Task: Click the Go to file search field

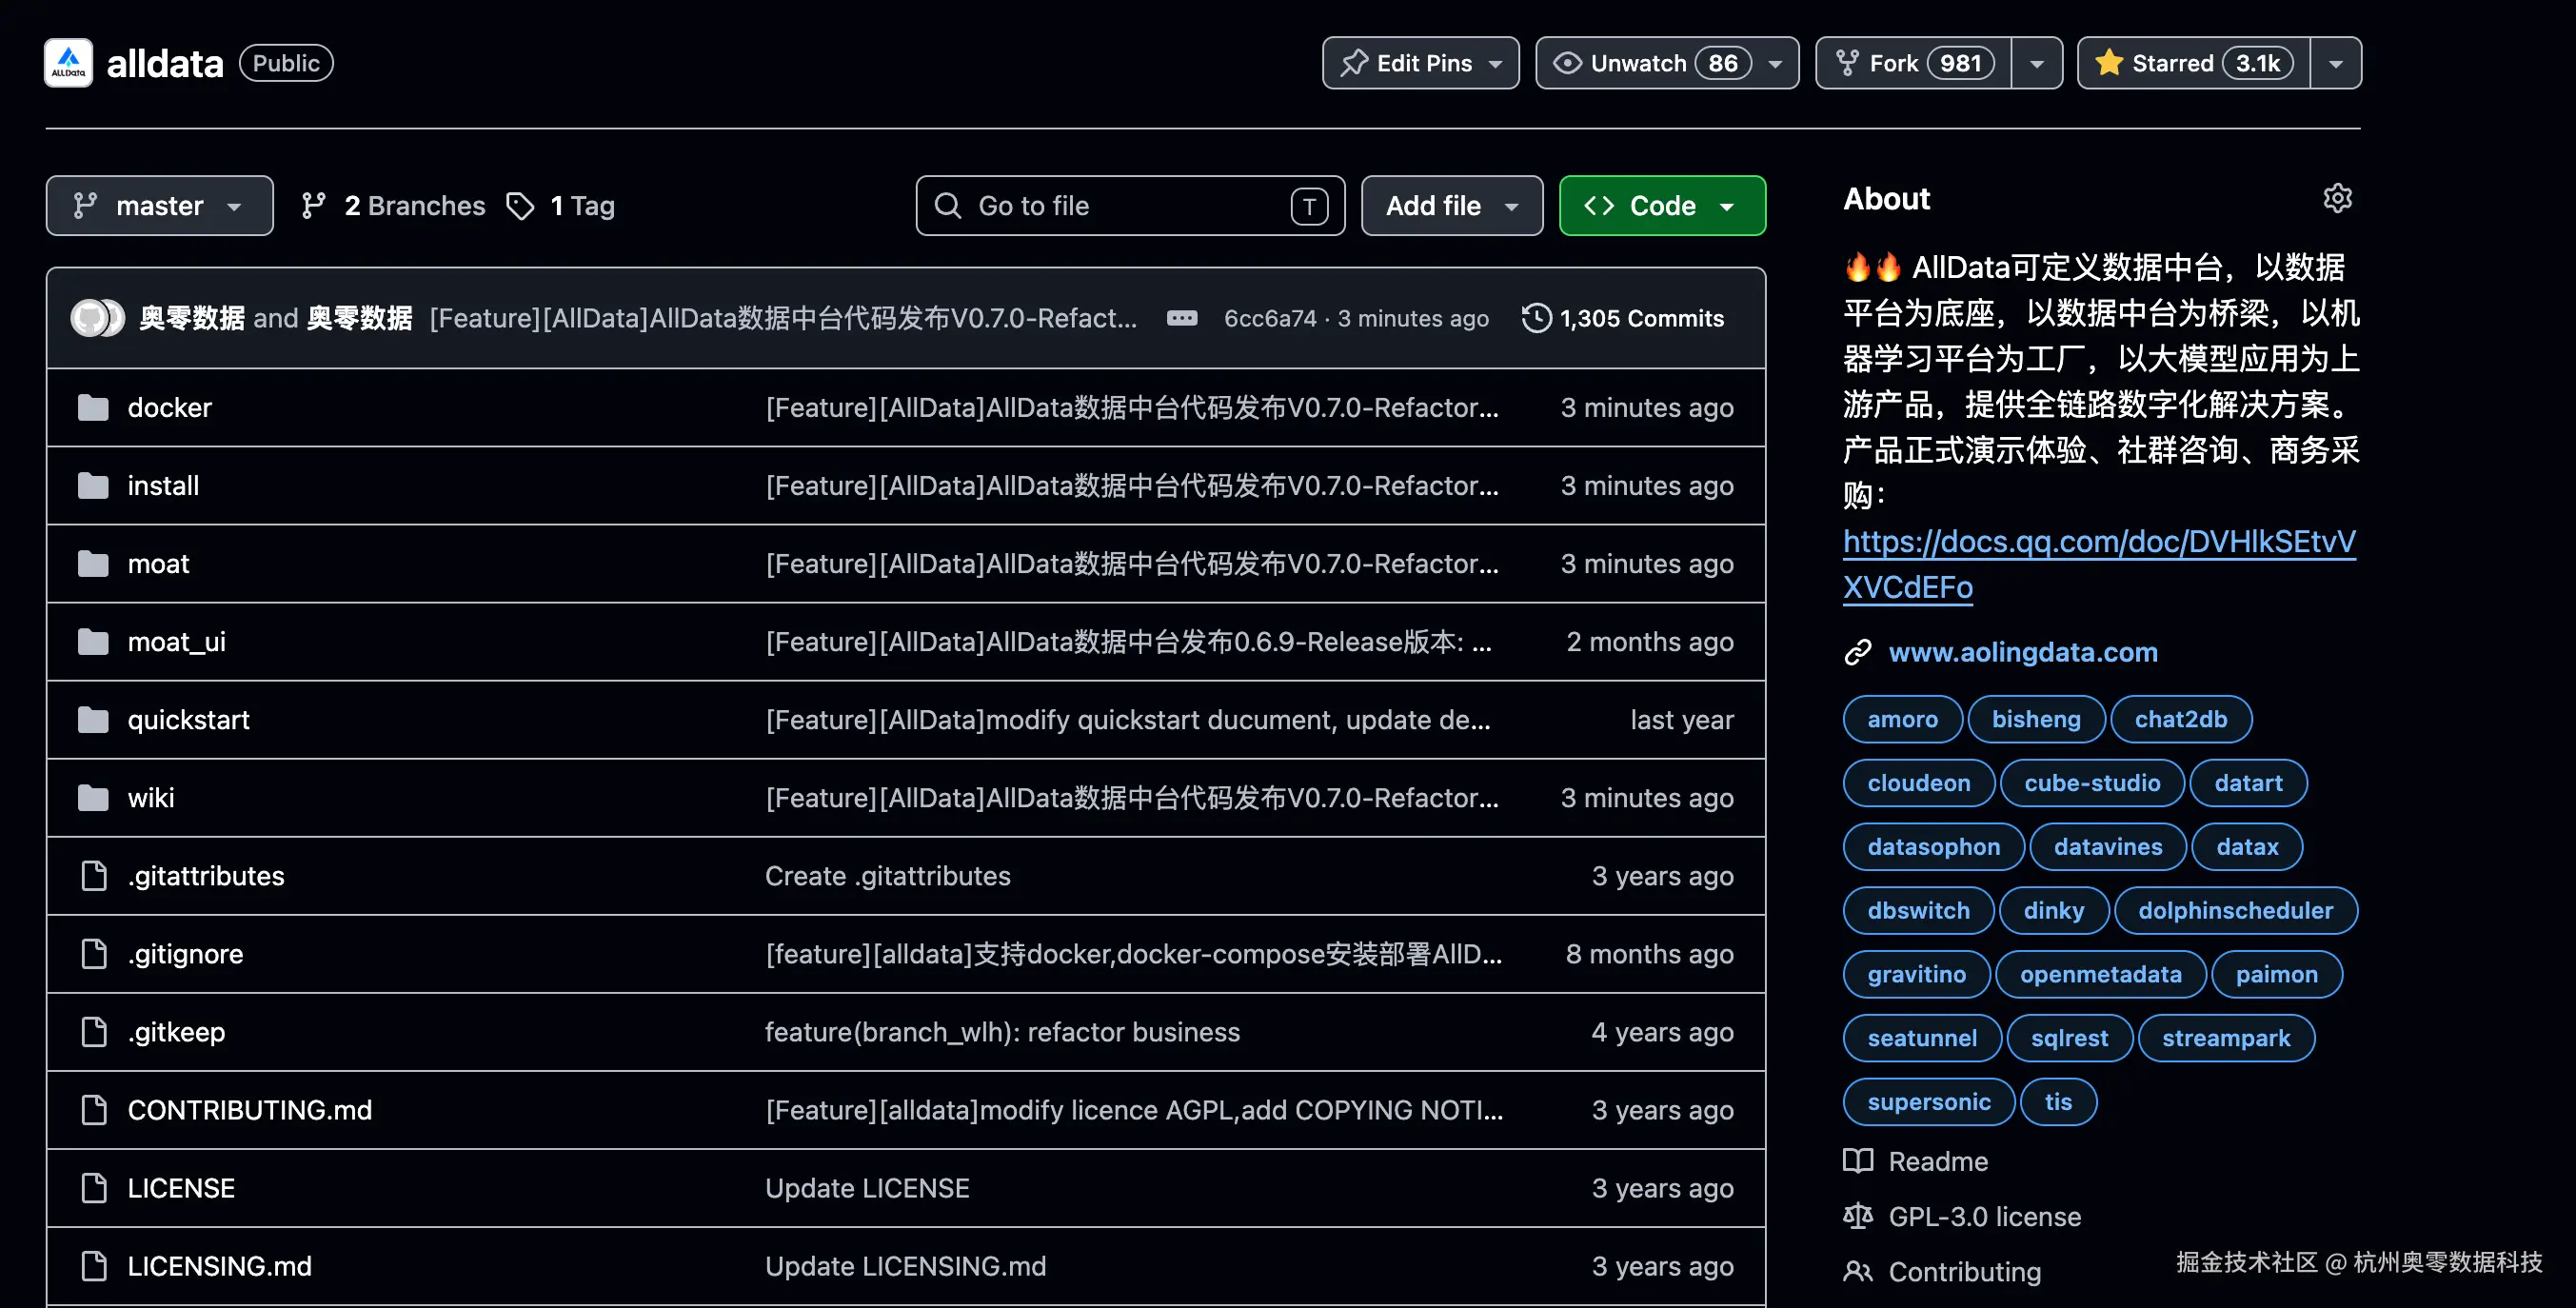Action: click(x=1130, y=205)
